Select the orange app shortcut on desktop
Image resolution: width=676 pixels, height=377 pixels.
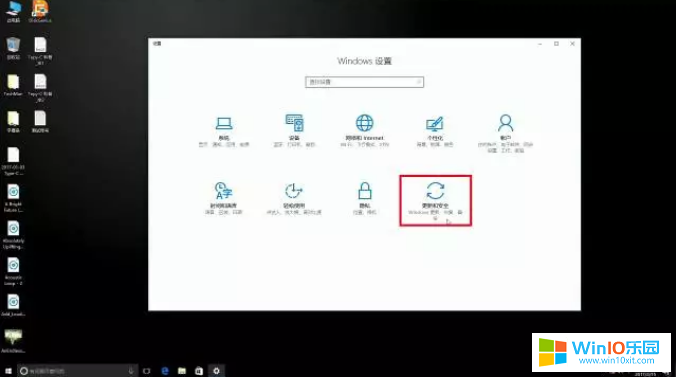(40, 11)
